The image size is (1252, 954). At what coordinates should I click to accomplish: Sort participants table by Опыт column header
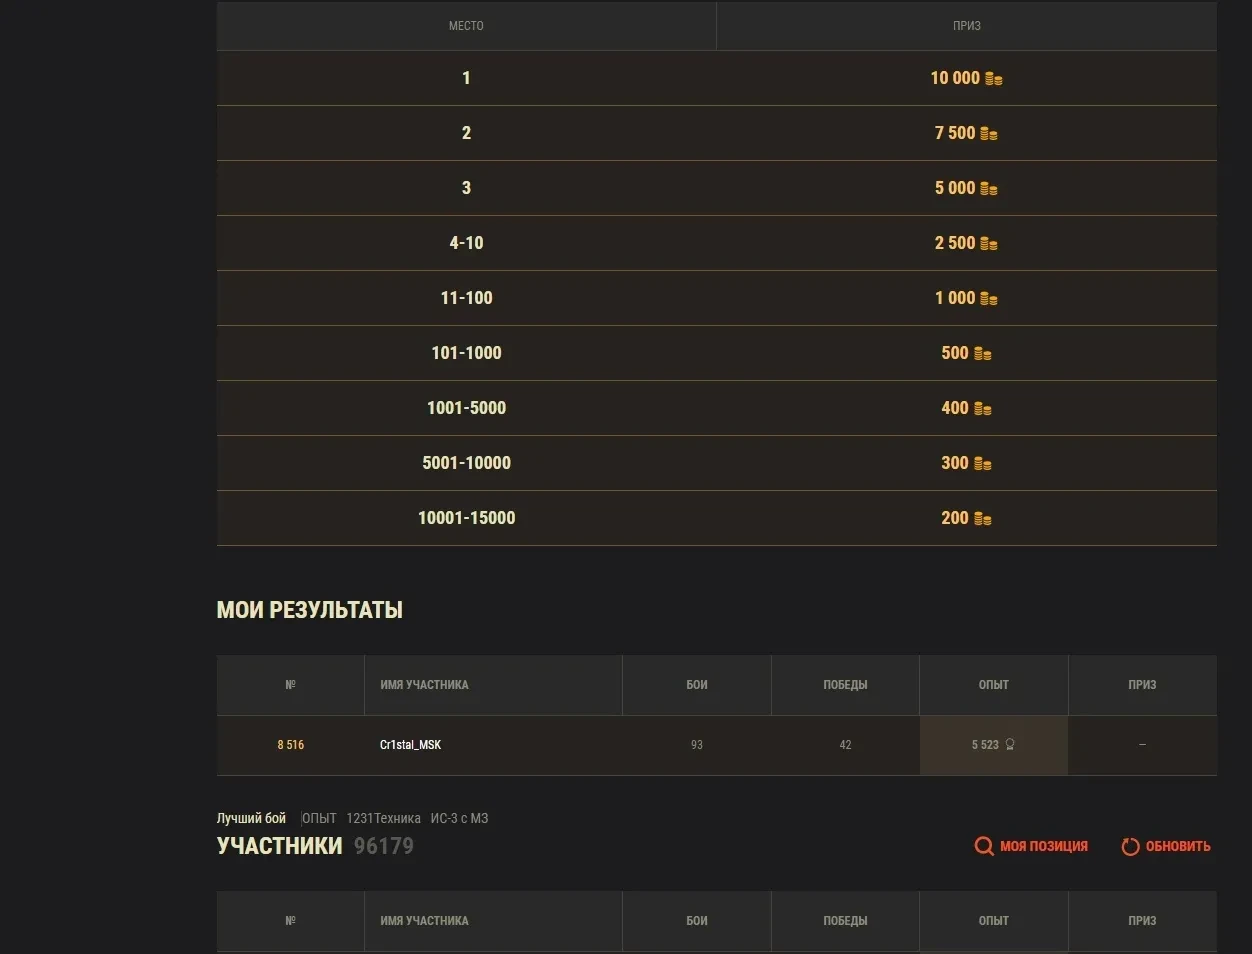993,921
